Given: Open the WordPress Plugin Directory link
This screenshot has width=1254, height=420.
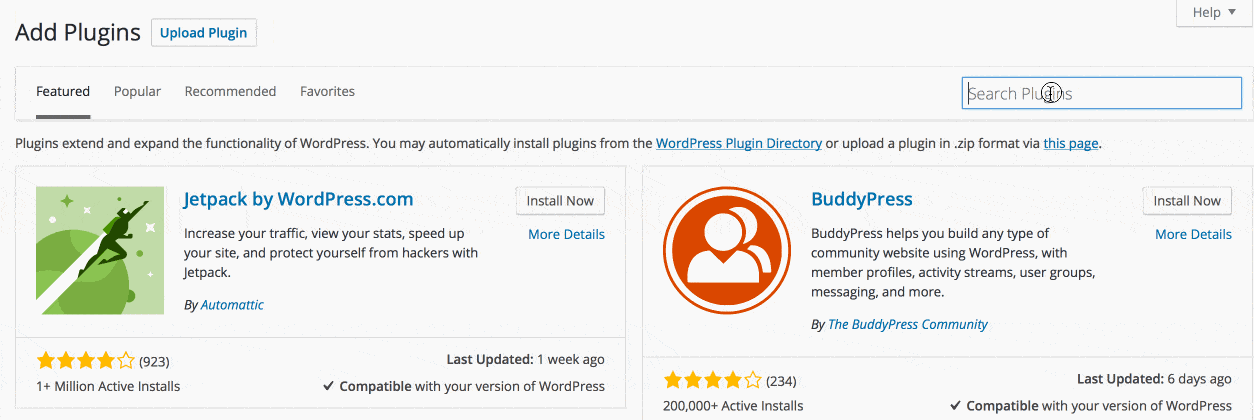Looking at the screenshot, I should pos(739,143).
